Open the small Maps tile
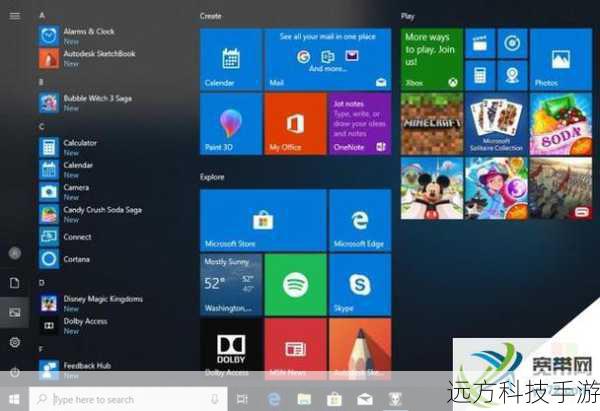Image resolution: width=600 pixels, height=411 pixels. point(512,75)
